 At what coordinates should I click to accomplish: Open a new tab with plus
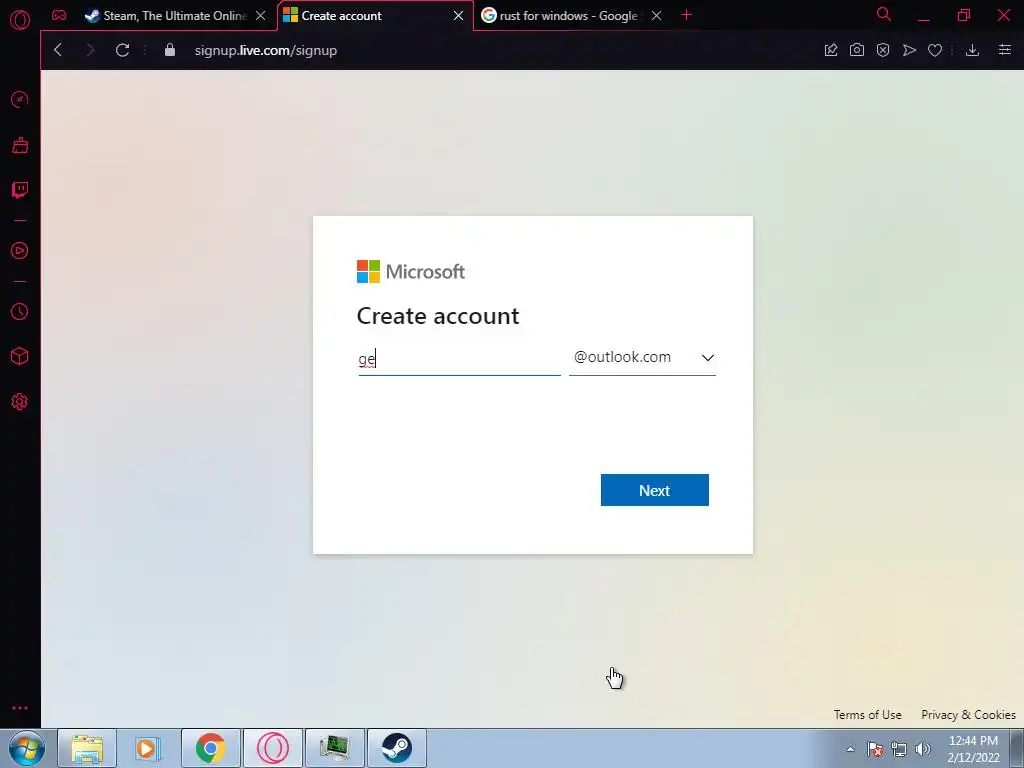point(686,15)
